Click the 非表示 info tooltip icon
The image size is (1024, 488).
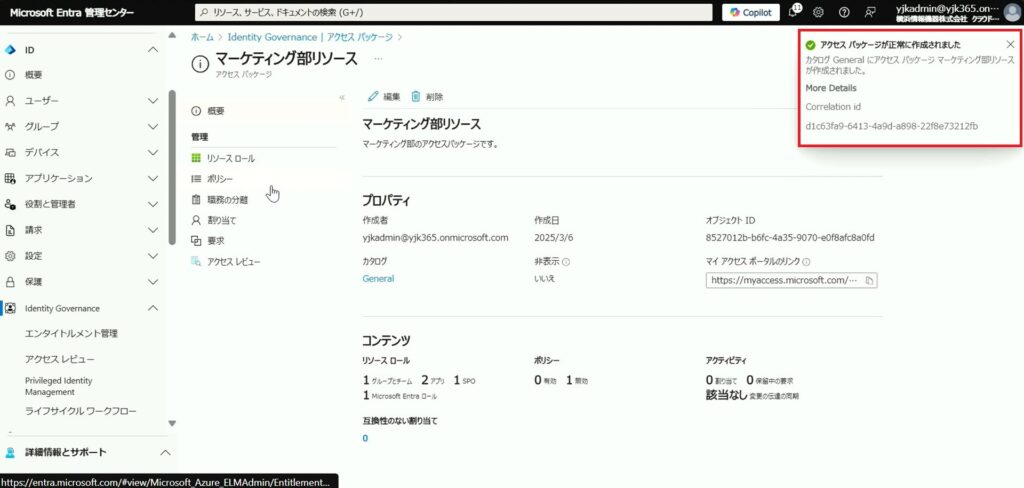566,262
